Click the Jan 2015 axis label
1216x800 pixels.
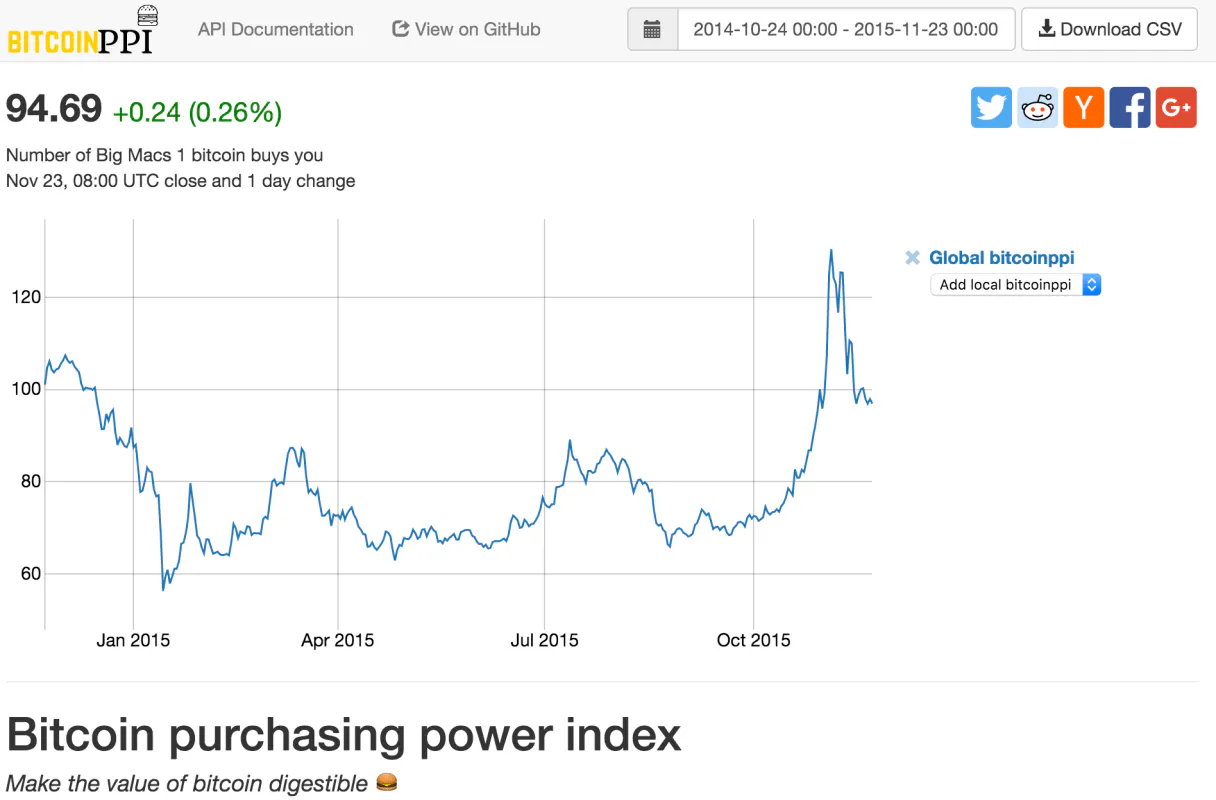click(133, 641)
